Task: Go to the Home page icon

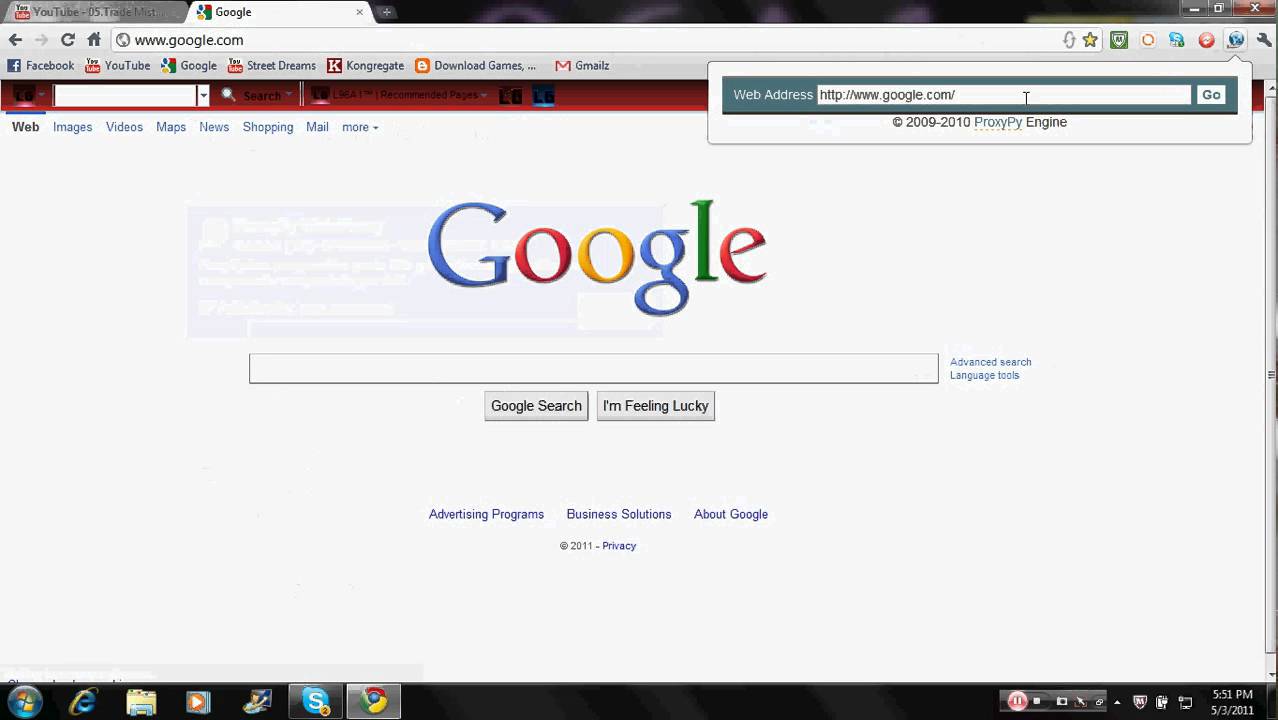Action: pyautogui.click(x=94, y=40)
